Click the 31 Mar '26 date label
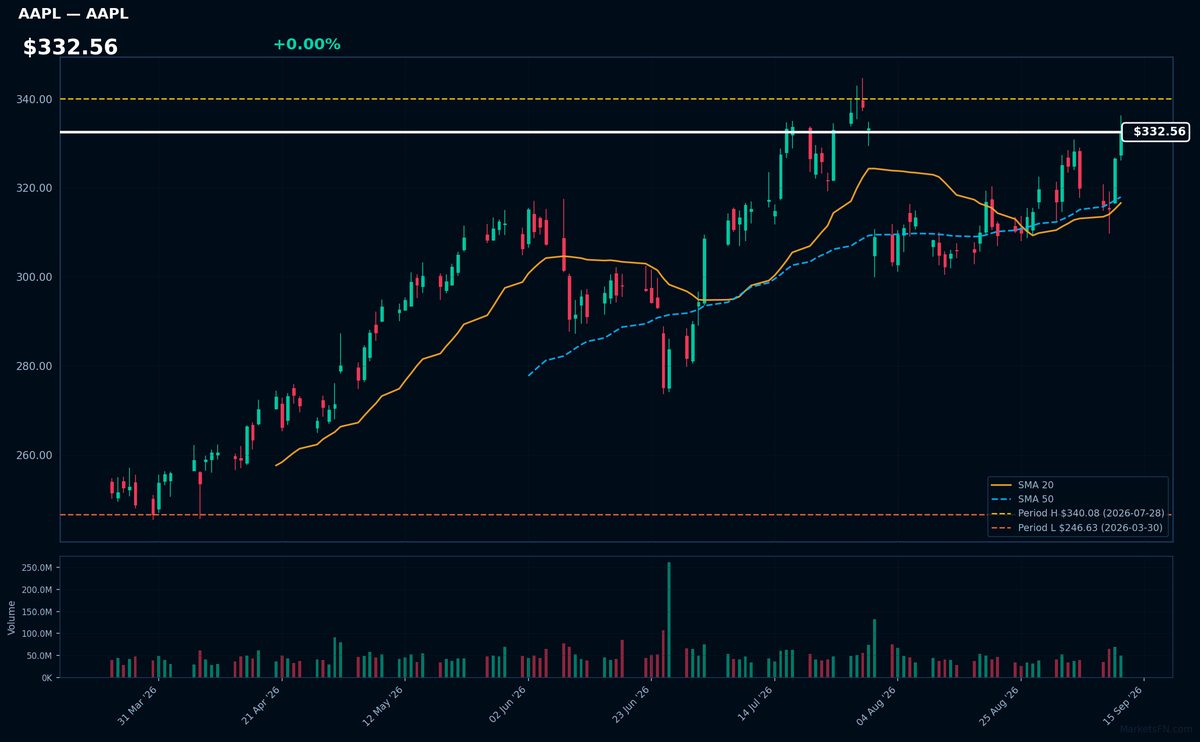1200x742 pixels. pyautogui.click(x=138, y=706)
